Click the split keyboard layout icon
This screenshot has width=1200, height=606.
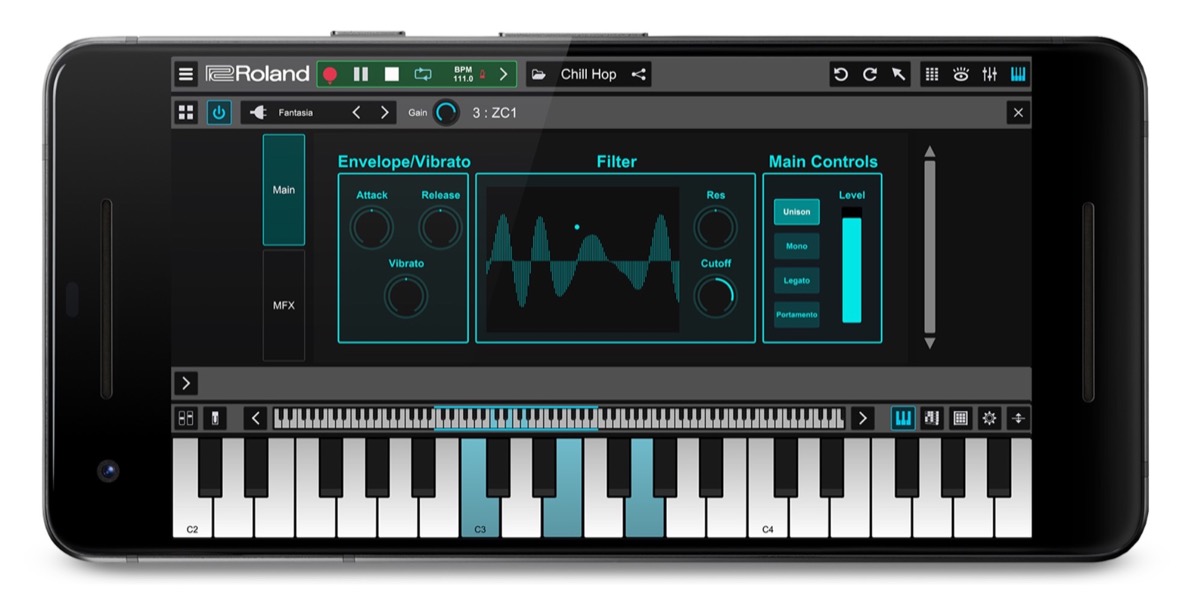(186, 418)
